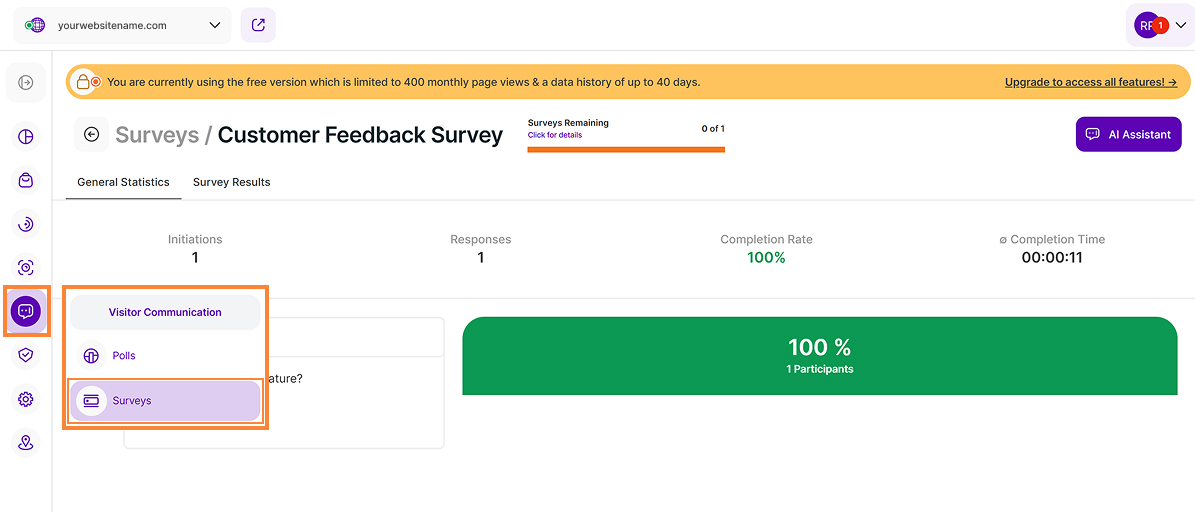Expand the user profile menu chevron
Image resolution: width=1195 pixels, height=512 pixels.
1181,25
